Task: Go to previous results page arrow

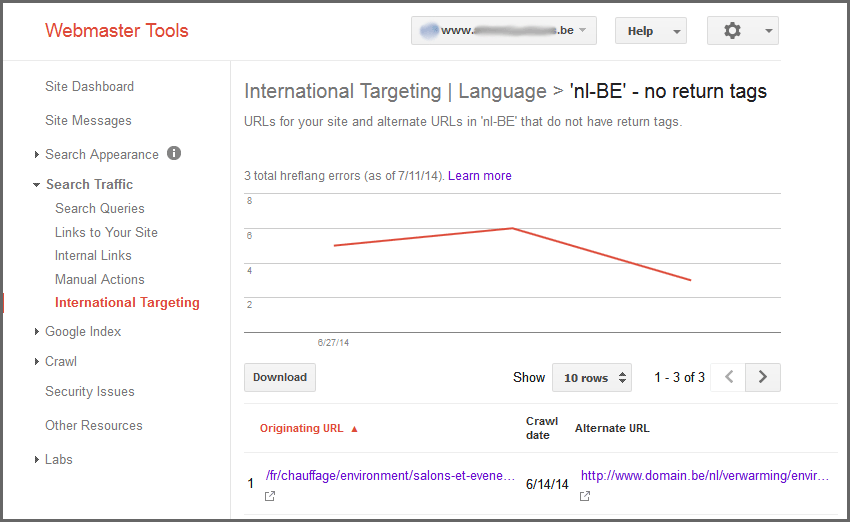Action: pos(729,377)
